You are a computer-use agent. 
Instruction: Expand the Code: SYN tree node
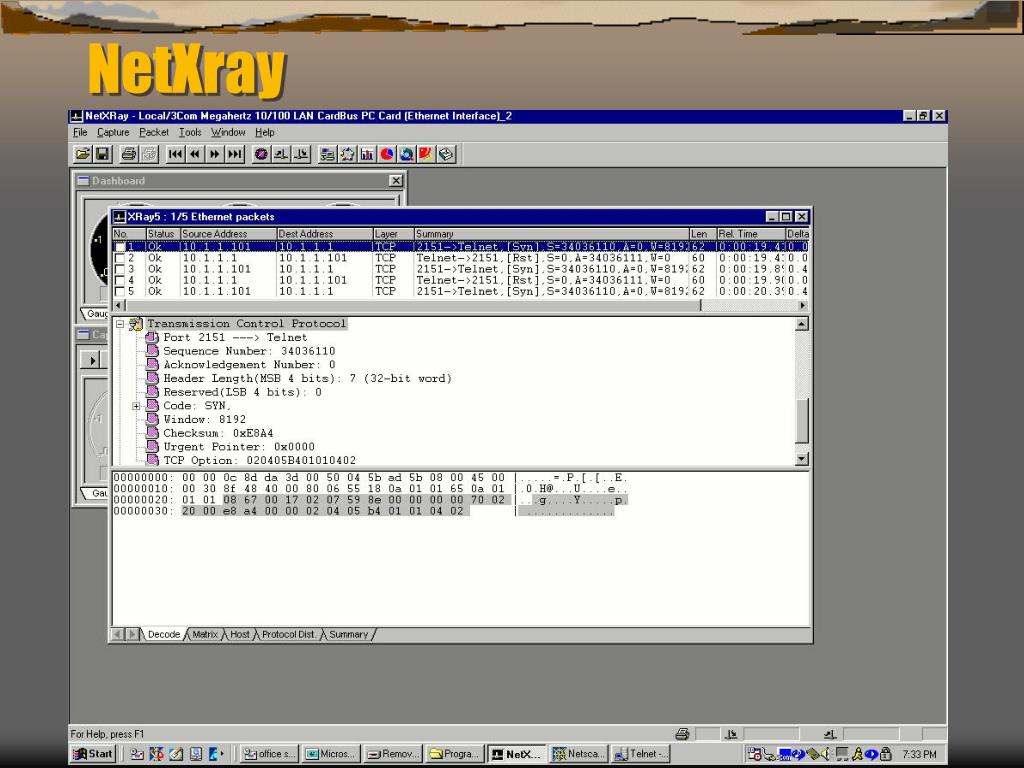[x=136, y=406]
